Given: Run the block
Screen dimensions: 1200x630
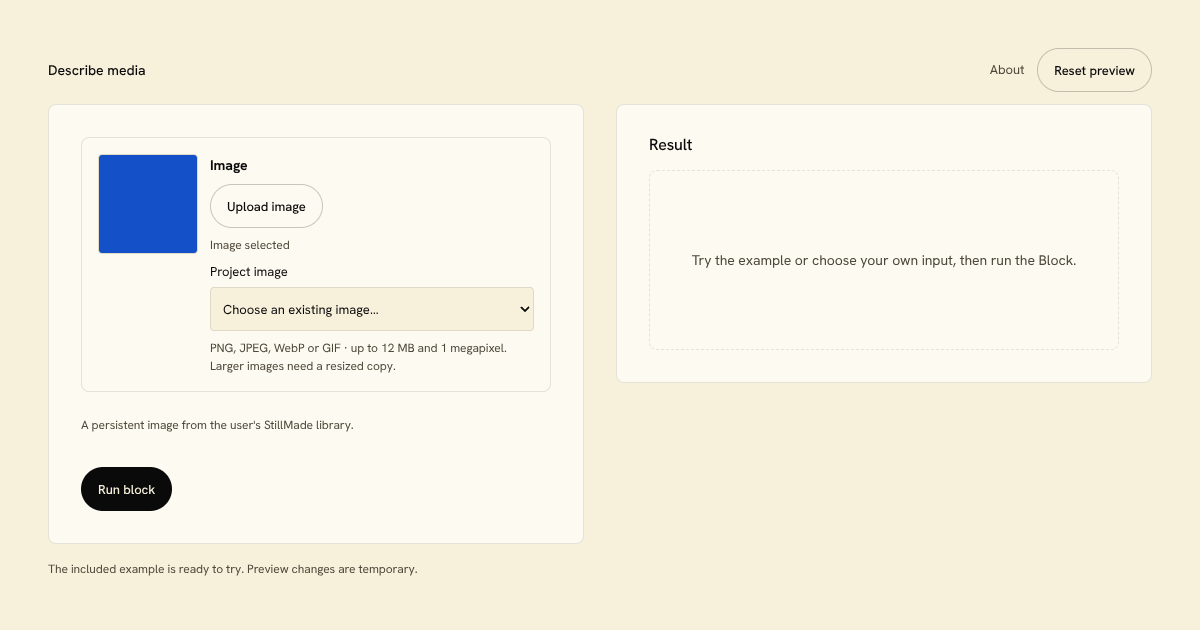Looking at the screenshot, I should [126, 489].
